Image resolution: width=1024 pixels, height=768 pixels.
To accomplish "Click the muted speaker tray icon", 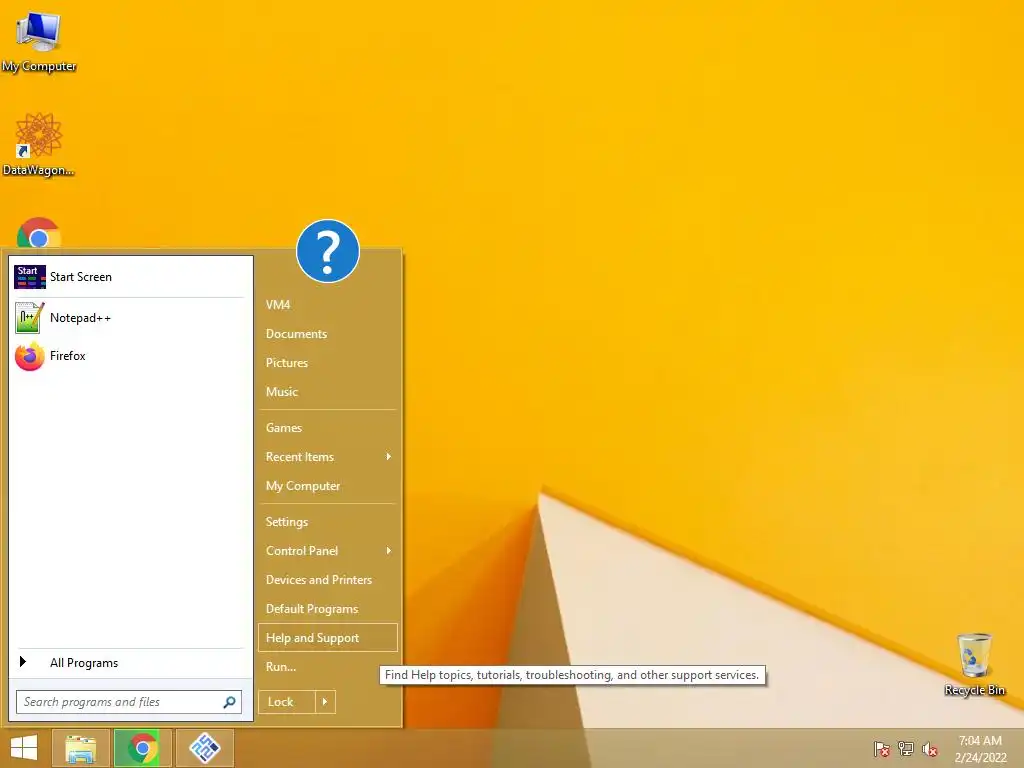I will pos(930,749).
